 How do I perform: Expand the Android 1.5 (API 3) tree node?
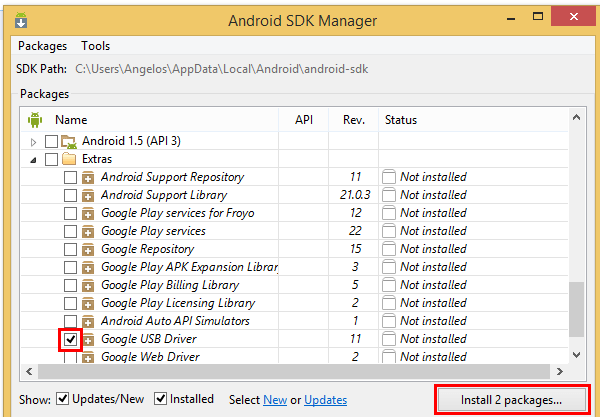[x=33, y=142]
